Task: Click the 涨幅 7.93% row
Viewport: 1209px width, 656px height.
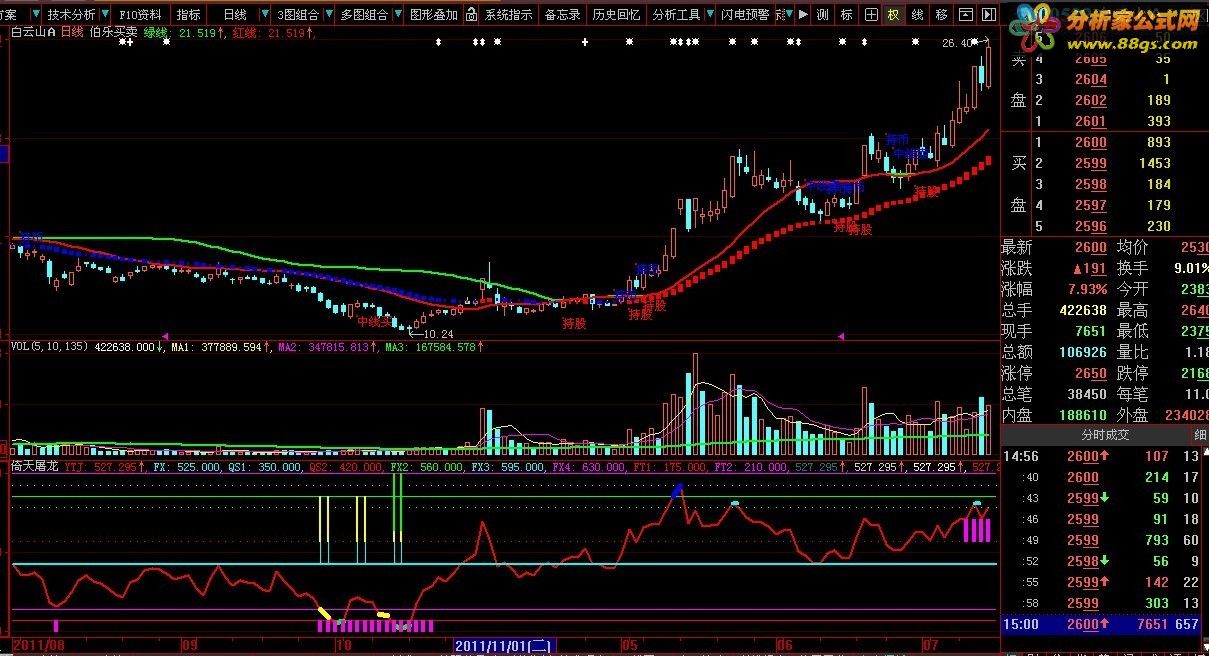Action: tap(1054, 289)
